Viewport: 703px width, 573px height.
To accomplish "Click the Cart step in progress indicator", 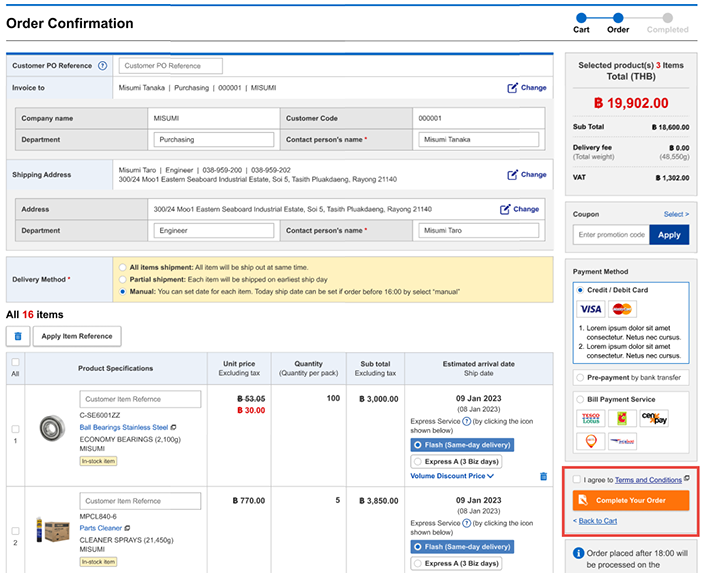I will pyautogui.click(x=581, y=17).
